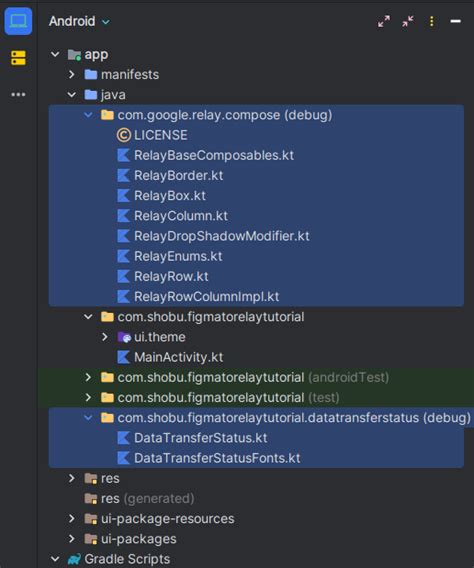Expand the ui-packages folder

click(72, 539)
